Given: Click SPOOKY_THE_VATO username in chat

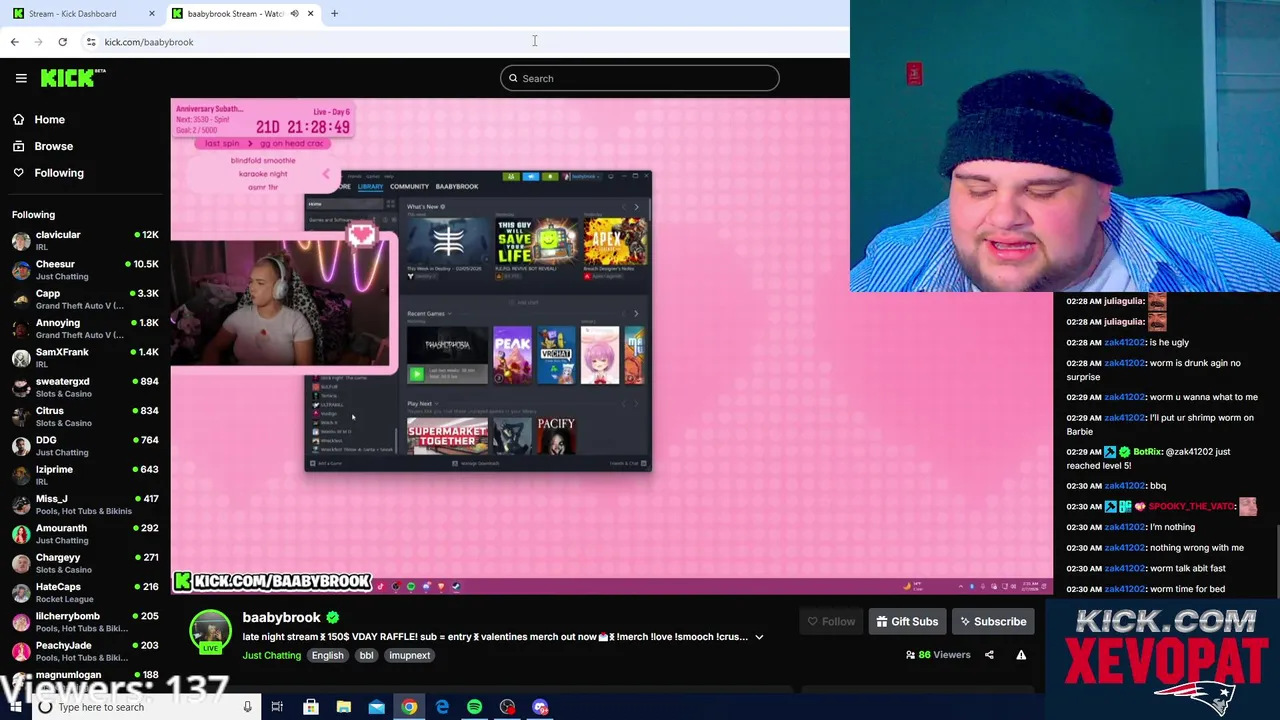Looking at the screenshot, I should click(1193, 506).
